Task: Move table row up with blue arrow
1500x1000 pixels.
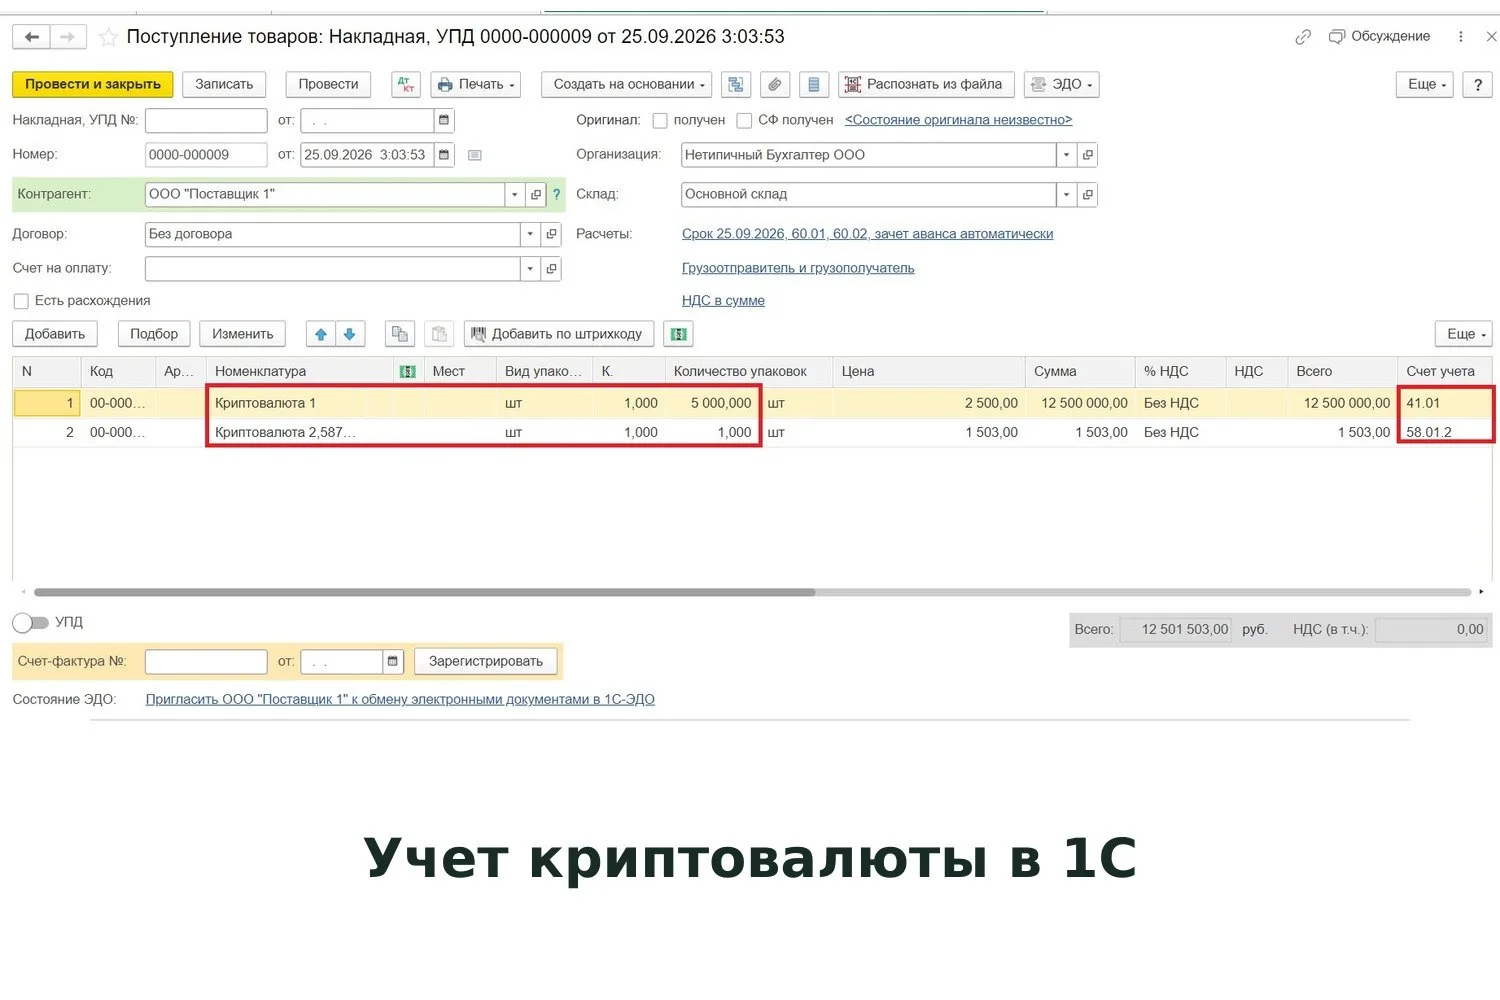Action: (321, 334)
